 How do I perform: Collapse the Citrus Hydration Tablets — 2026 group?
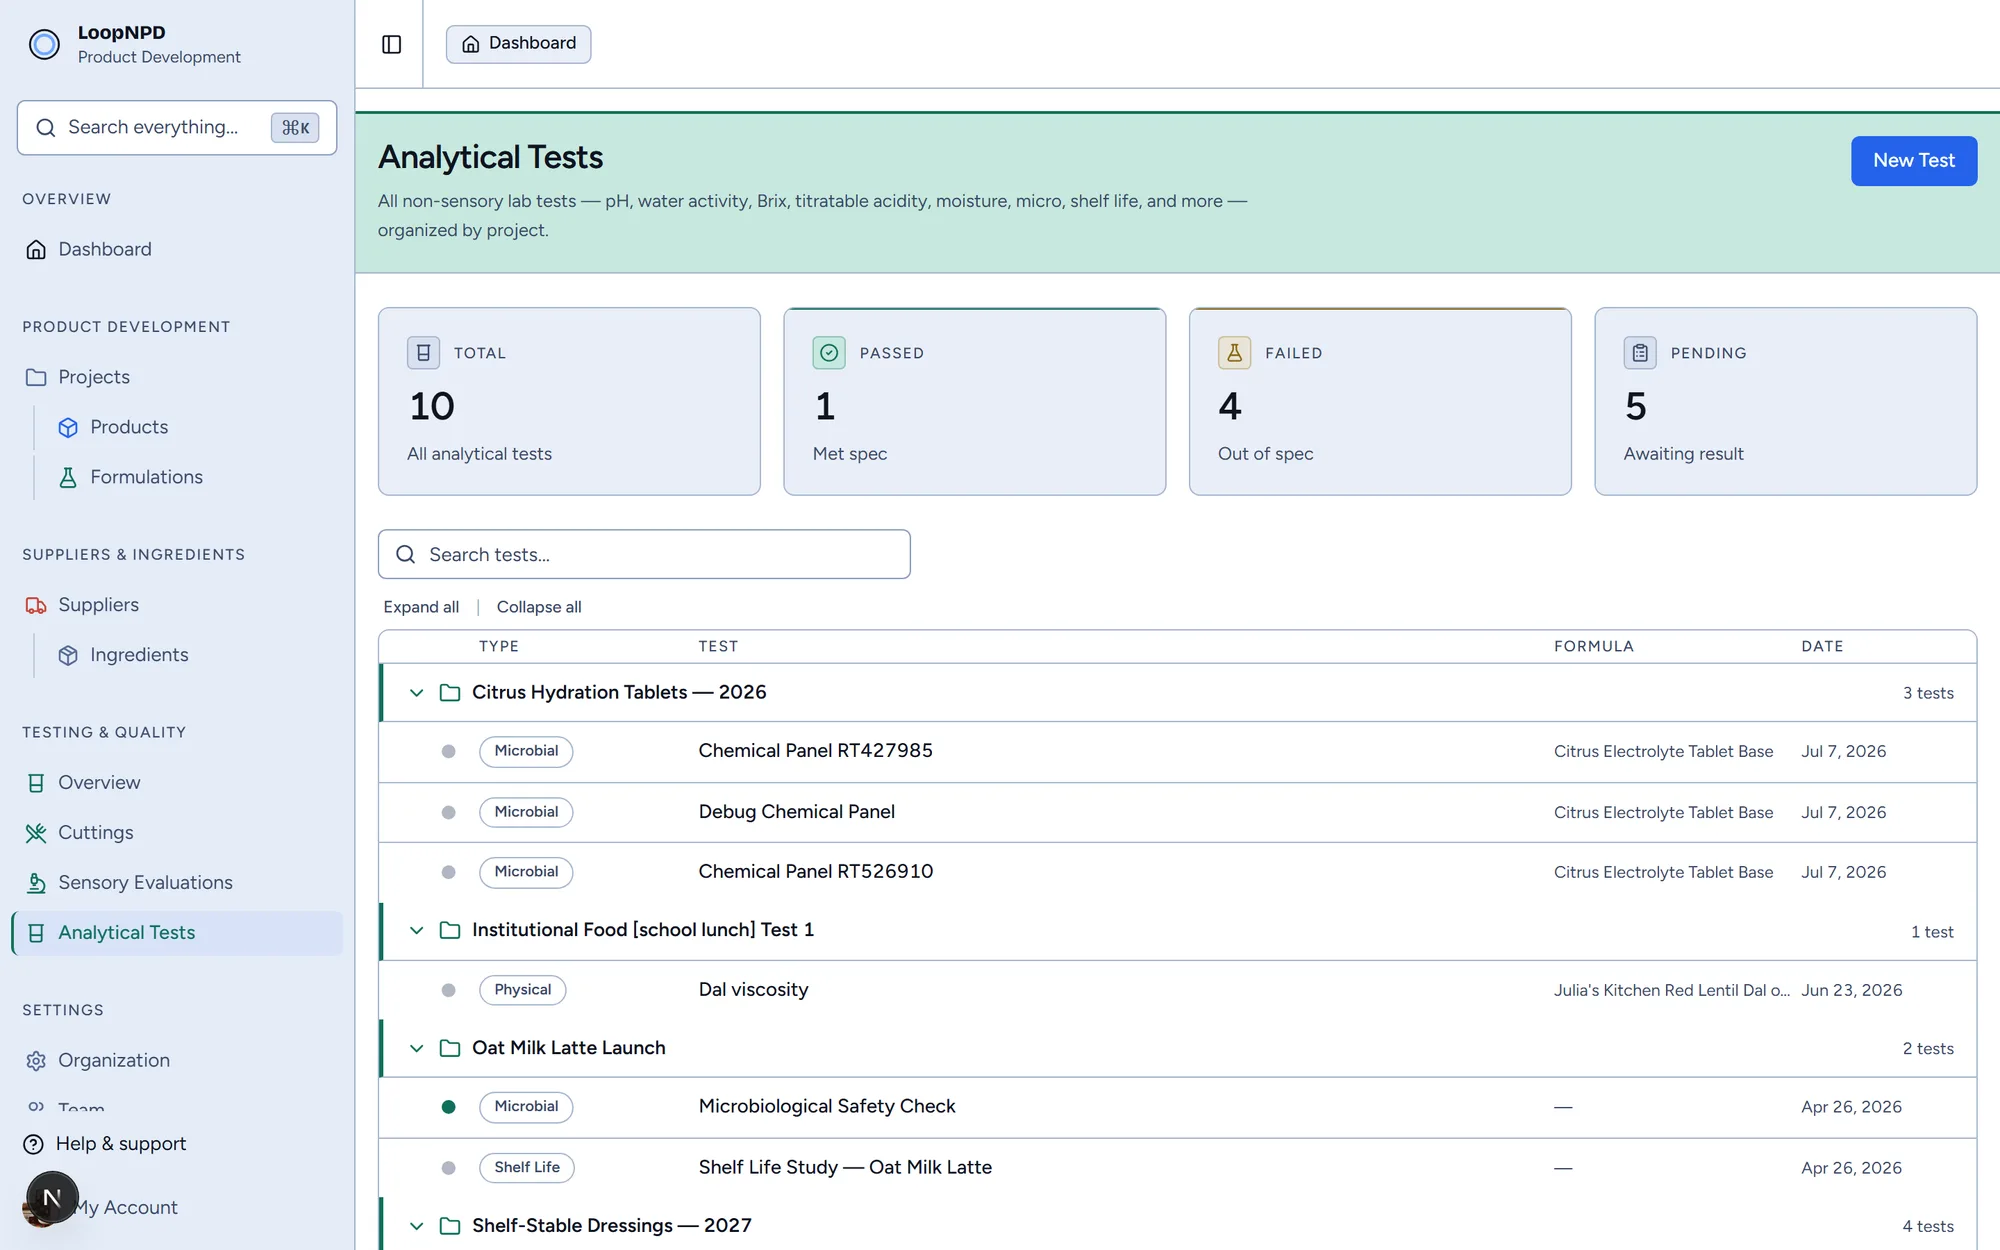click(417, 692)
